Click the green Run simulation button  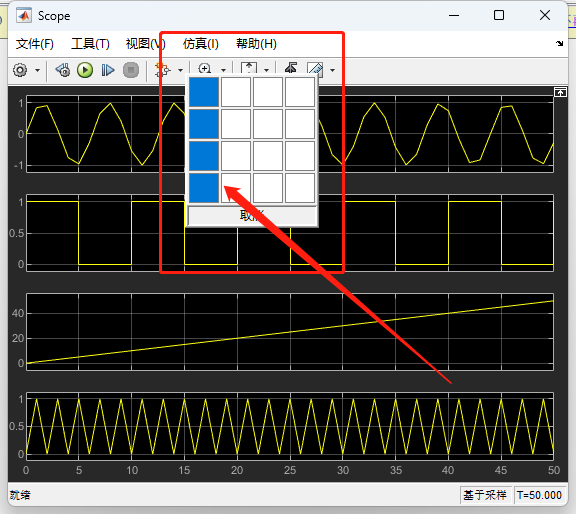[x=85, y=70]
